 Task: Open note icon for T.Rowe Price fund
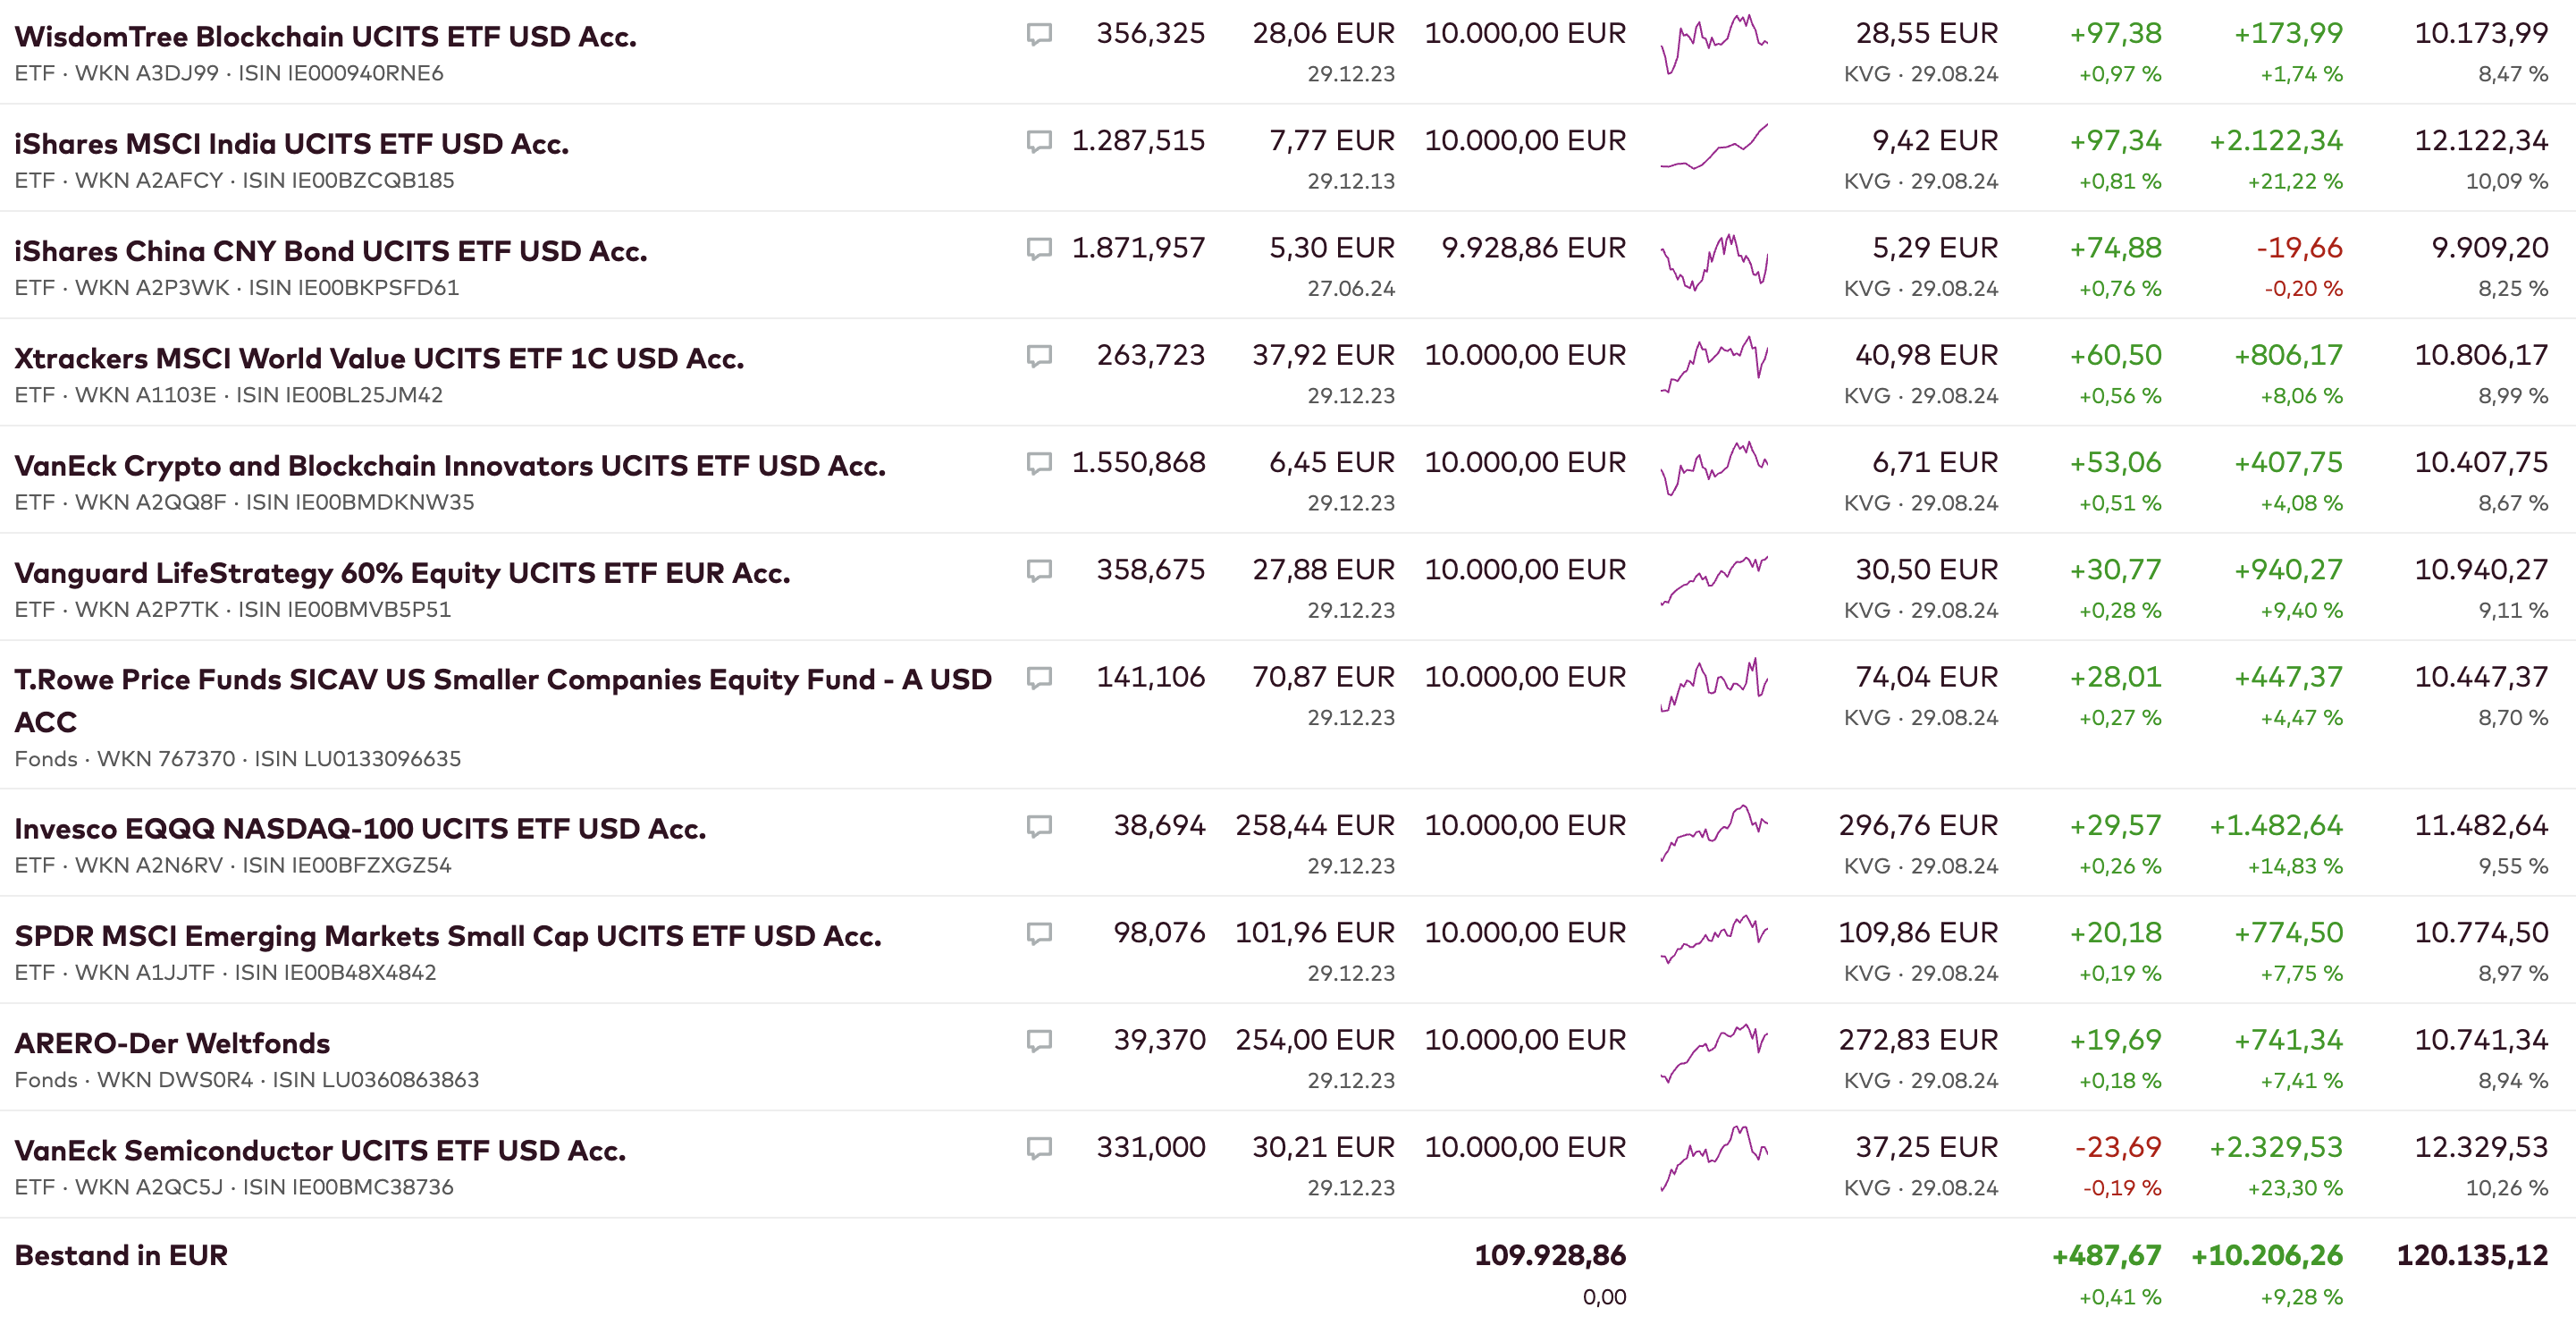(x=1039, y=678)
